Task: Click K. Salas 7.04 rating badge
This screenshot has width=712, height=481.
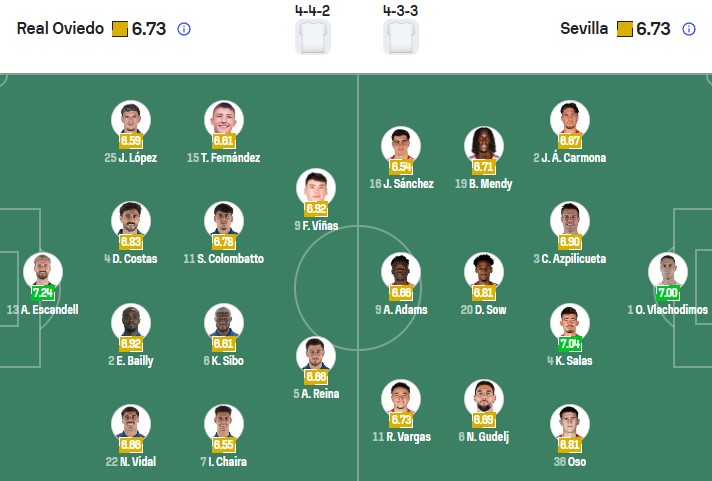Action: pyautogui.click(x=570, y=345)
